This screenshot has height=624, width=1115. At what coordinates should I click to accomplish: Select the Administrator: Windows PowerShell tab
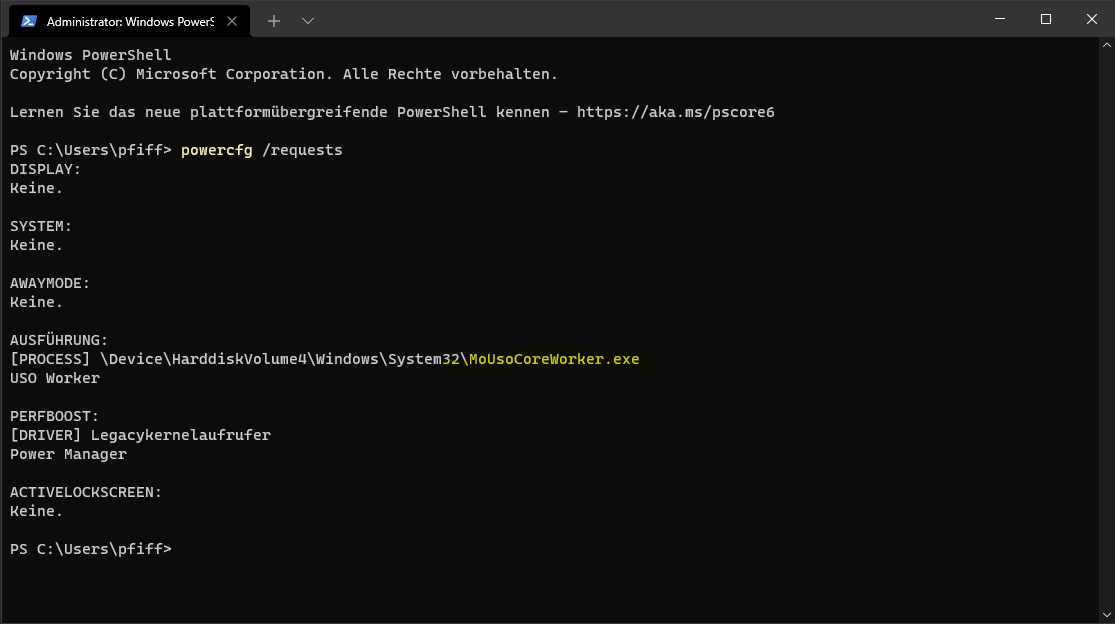coord(129,21)
